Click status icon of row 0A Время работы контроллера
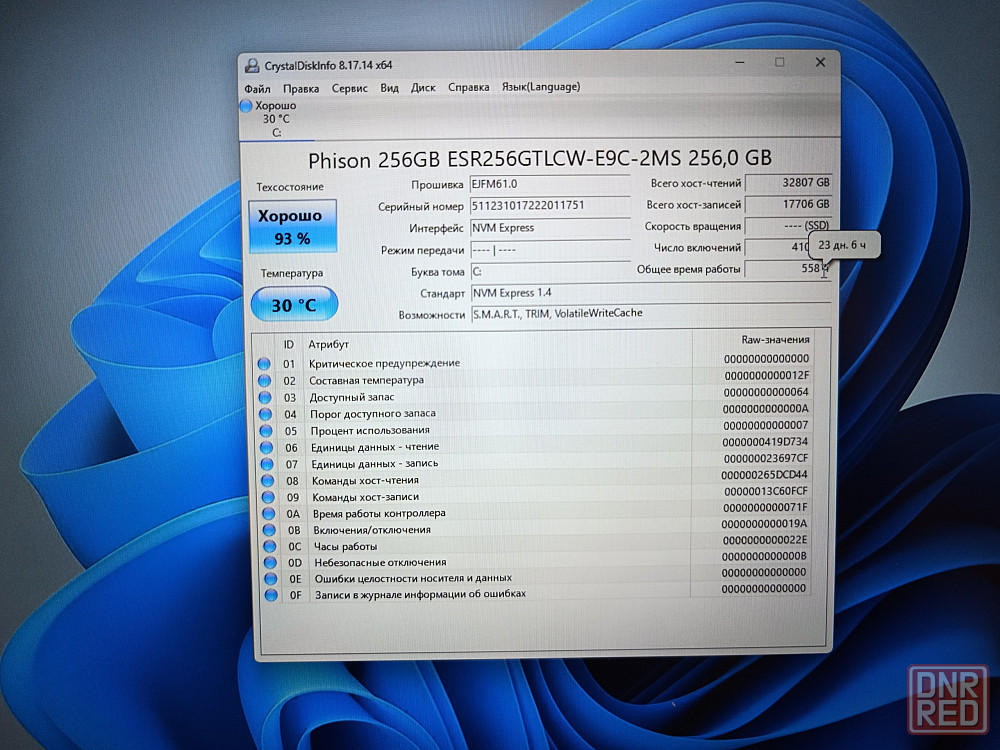Viewport: 1000px width, 750px height. [268, 514]
